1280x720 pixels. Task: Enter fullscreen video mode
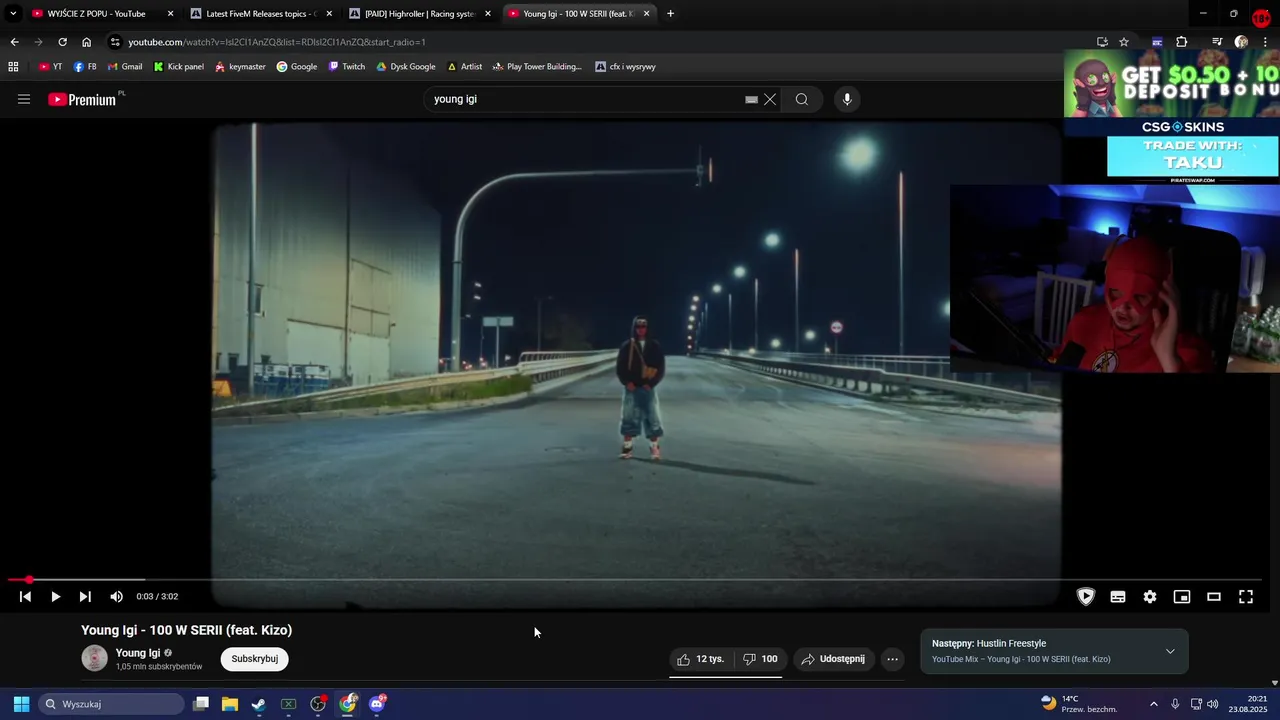(x=1246, y=597)
